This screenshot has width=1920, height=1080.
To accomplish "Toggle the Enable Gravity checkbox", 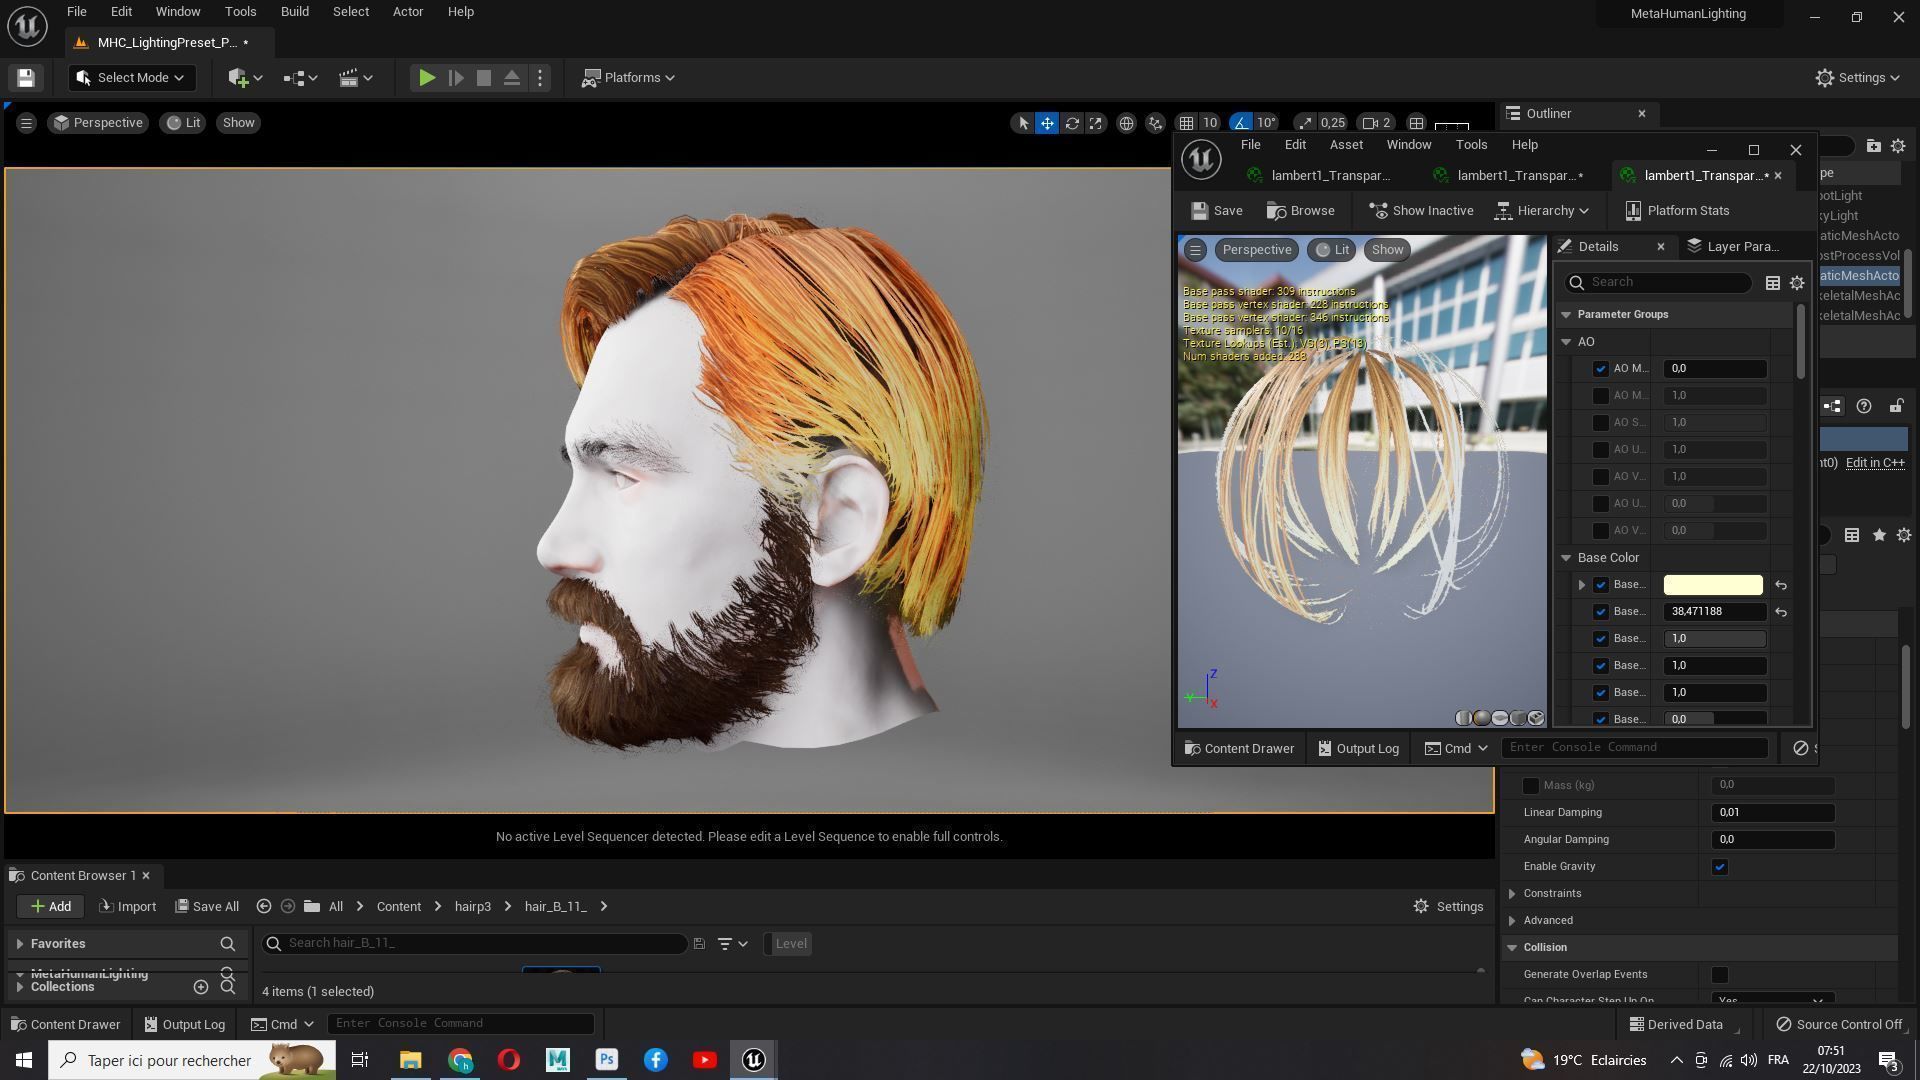I will click(1720, 867).
